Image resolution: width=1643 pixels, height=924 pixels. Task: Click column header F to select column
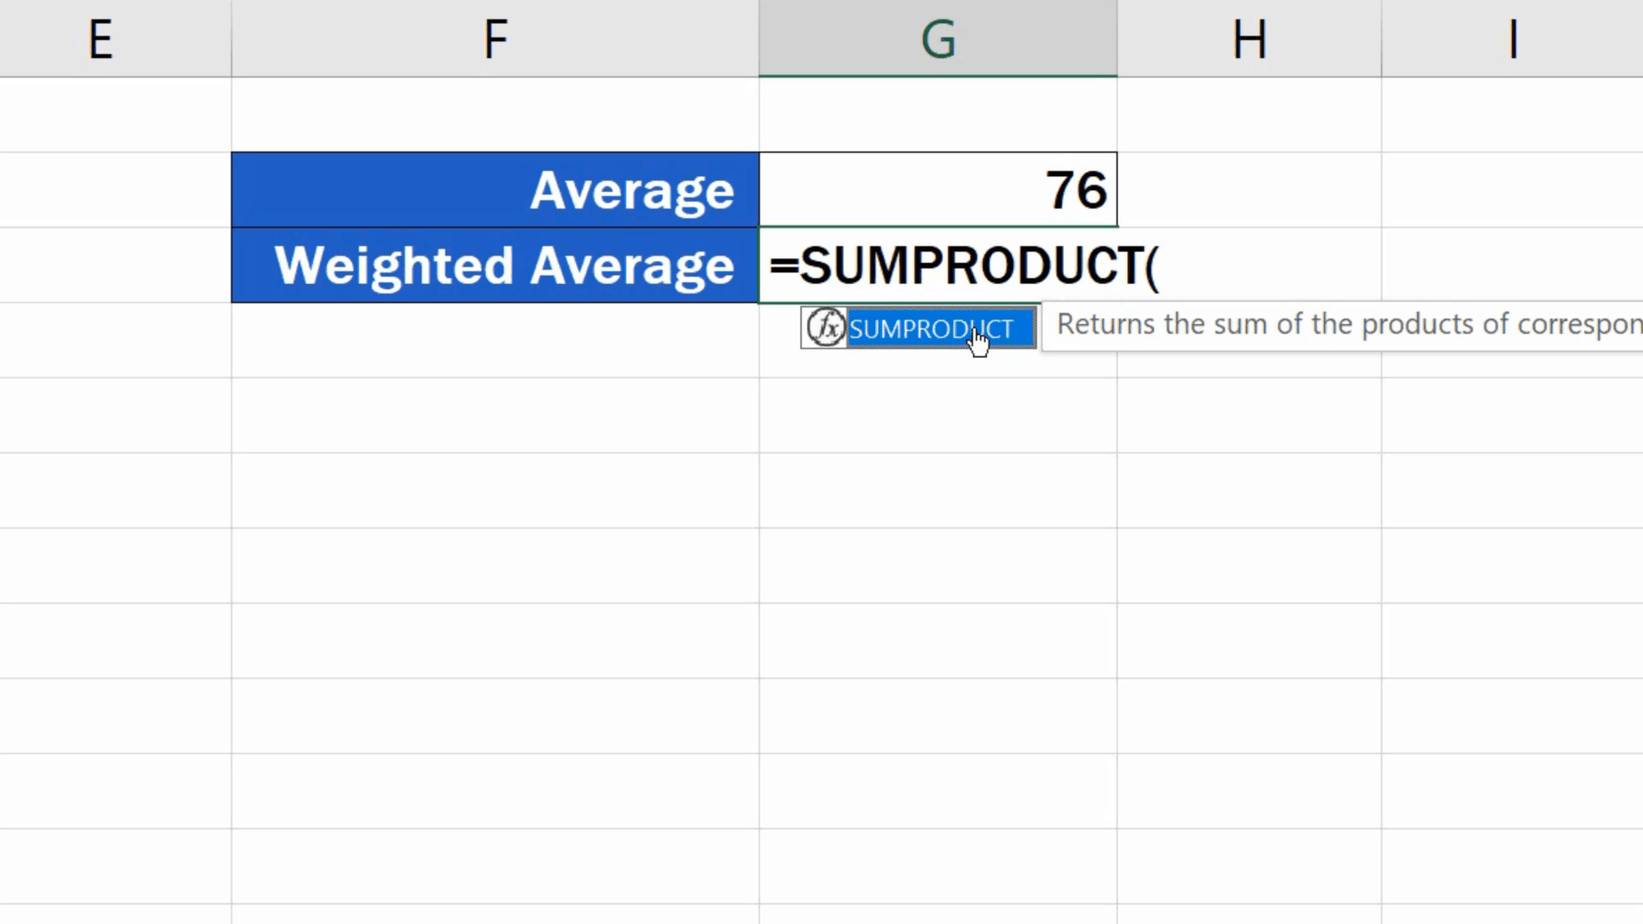point(495,39)
